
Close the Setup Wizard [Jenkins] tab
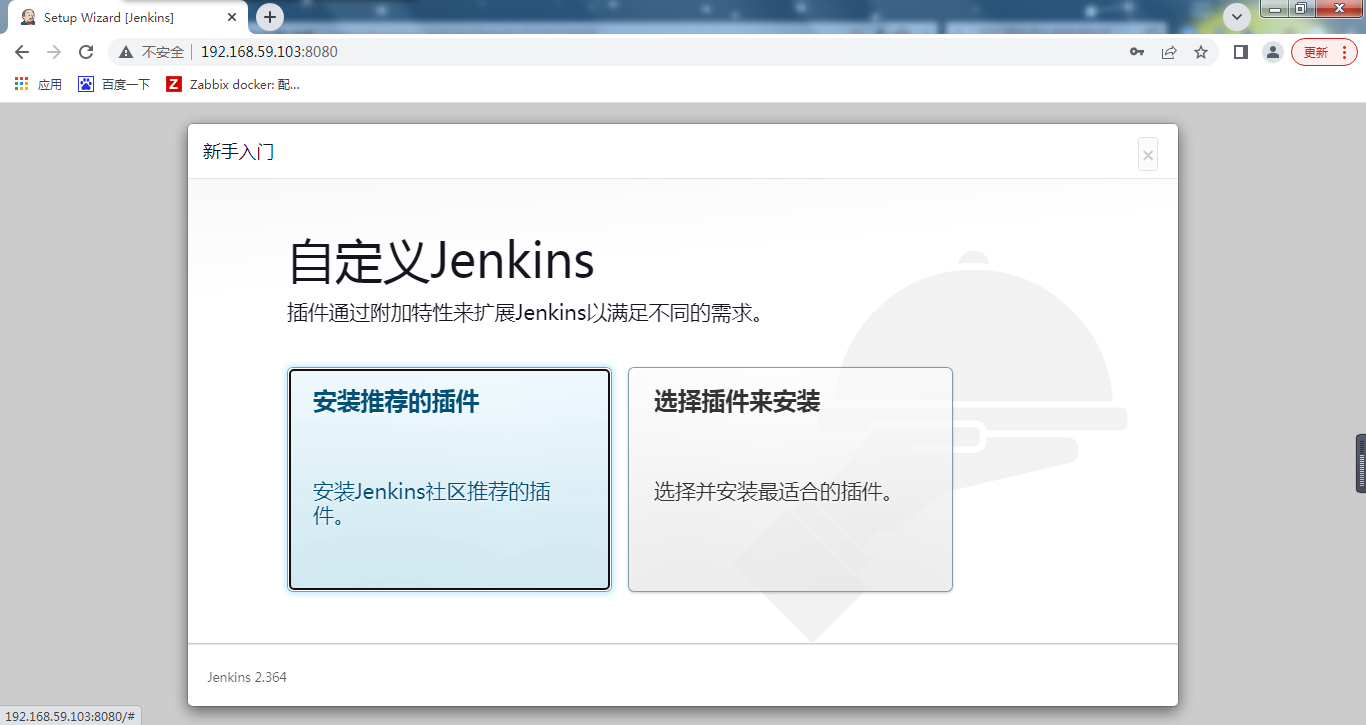pos(232,18)
